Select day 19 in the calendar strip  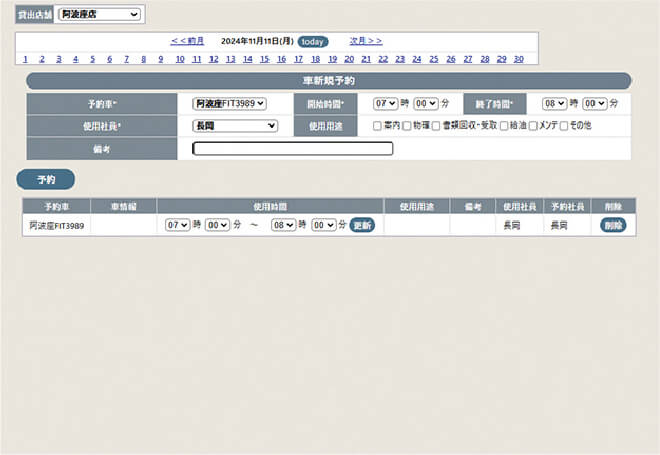point(333,59)
